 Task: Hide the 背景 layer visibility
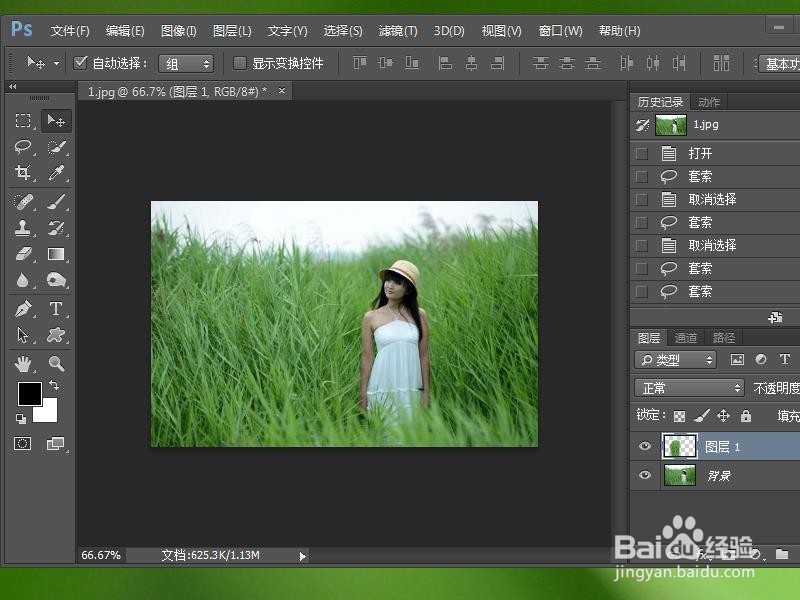644,475
